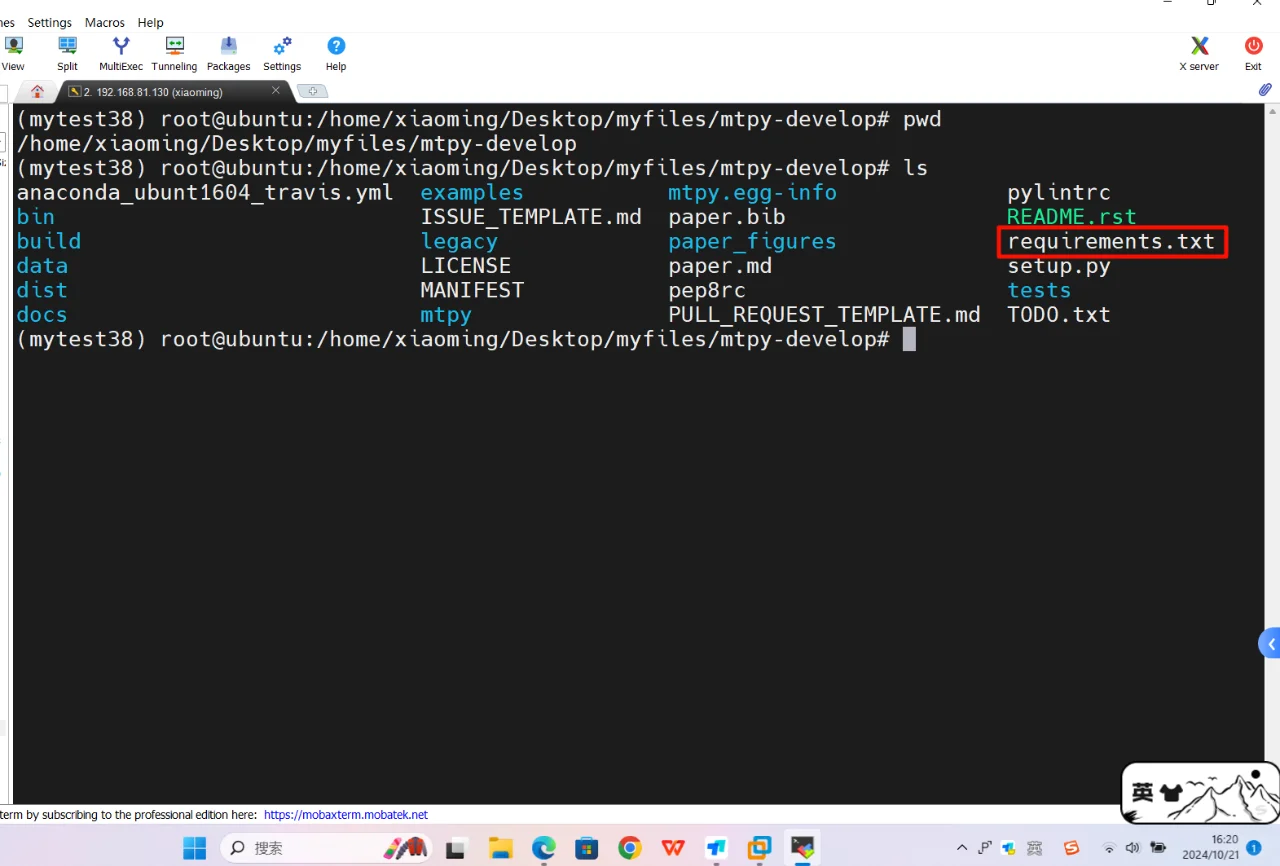Open the Help menu in menu bar
Screen dimensions: 1280x866
click(x=150, y=22)
